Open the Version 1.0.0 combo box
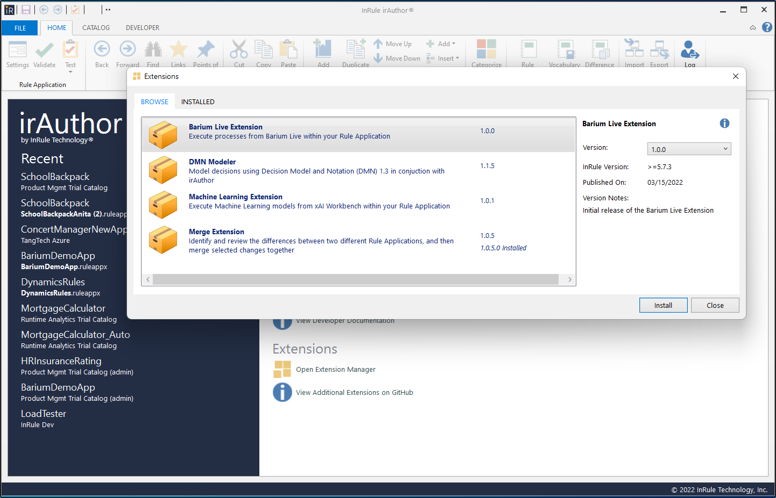 pos(689,149)
